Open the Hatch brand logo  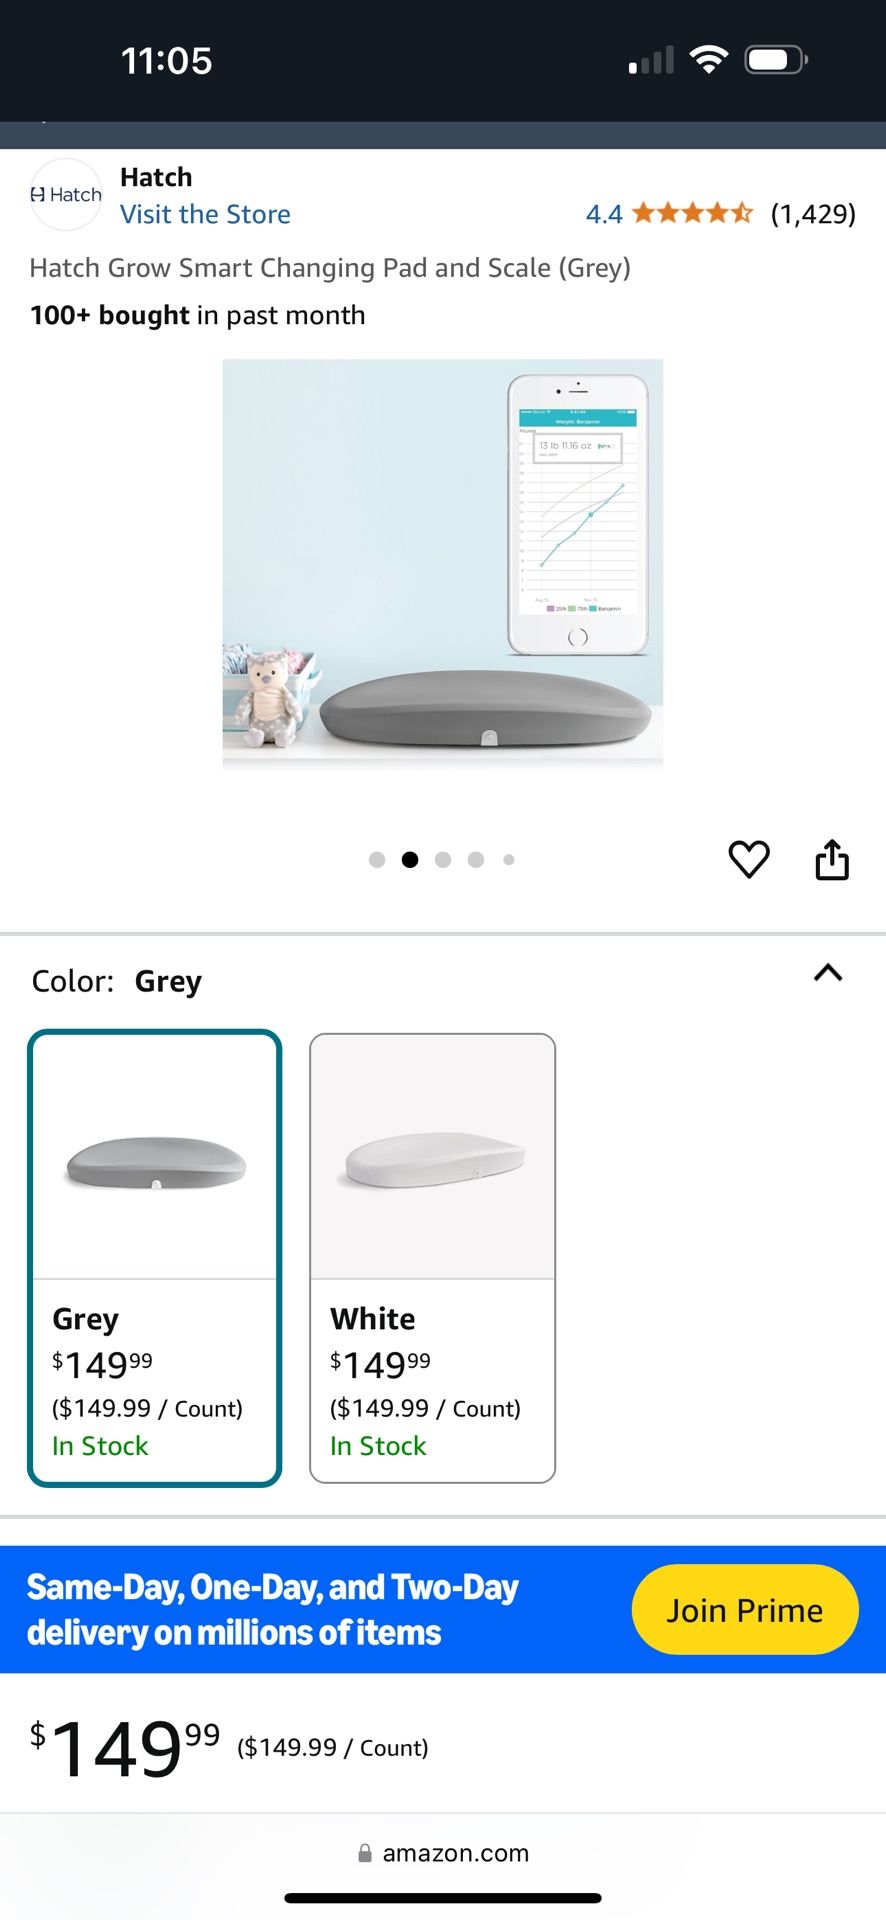pos(65,194)
